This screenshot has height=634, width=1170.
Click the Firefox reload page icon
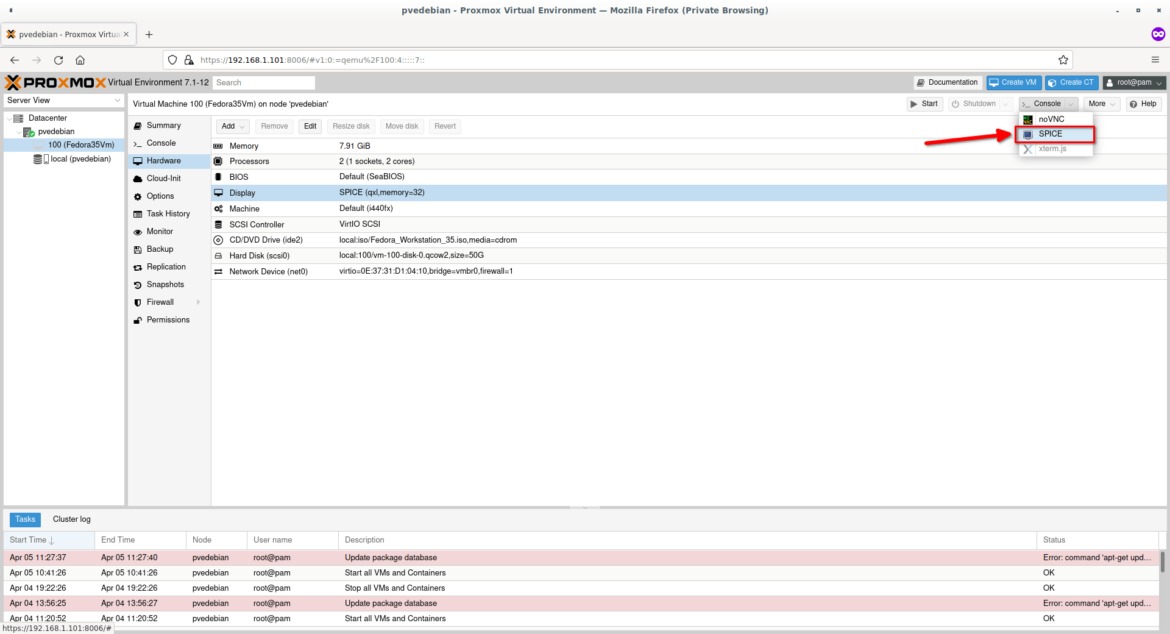(x=58, y=60)
